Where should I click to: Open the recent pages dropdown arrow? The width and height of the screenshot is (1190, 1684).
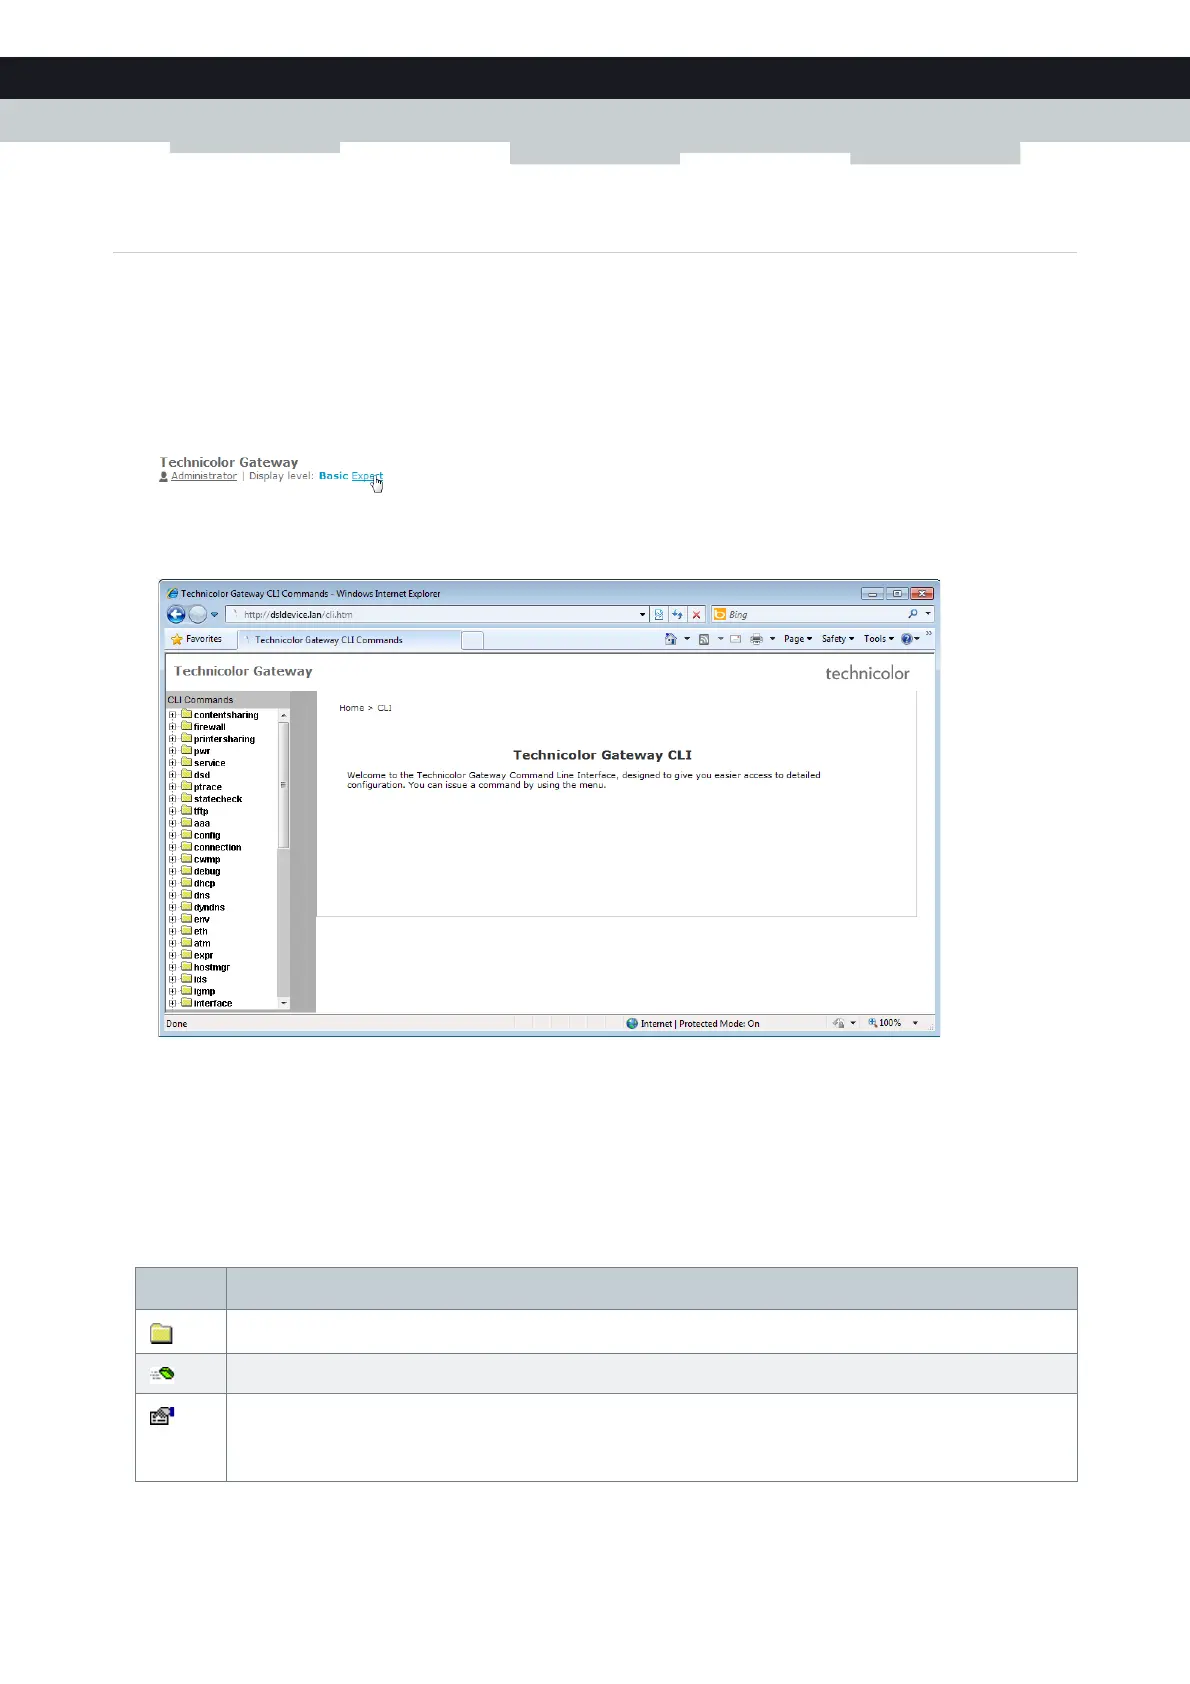[x=214, y=615]
